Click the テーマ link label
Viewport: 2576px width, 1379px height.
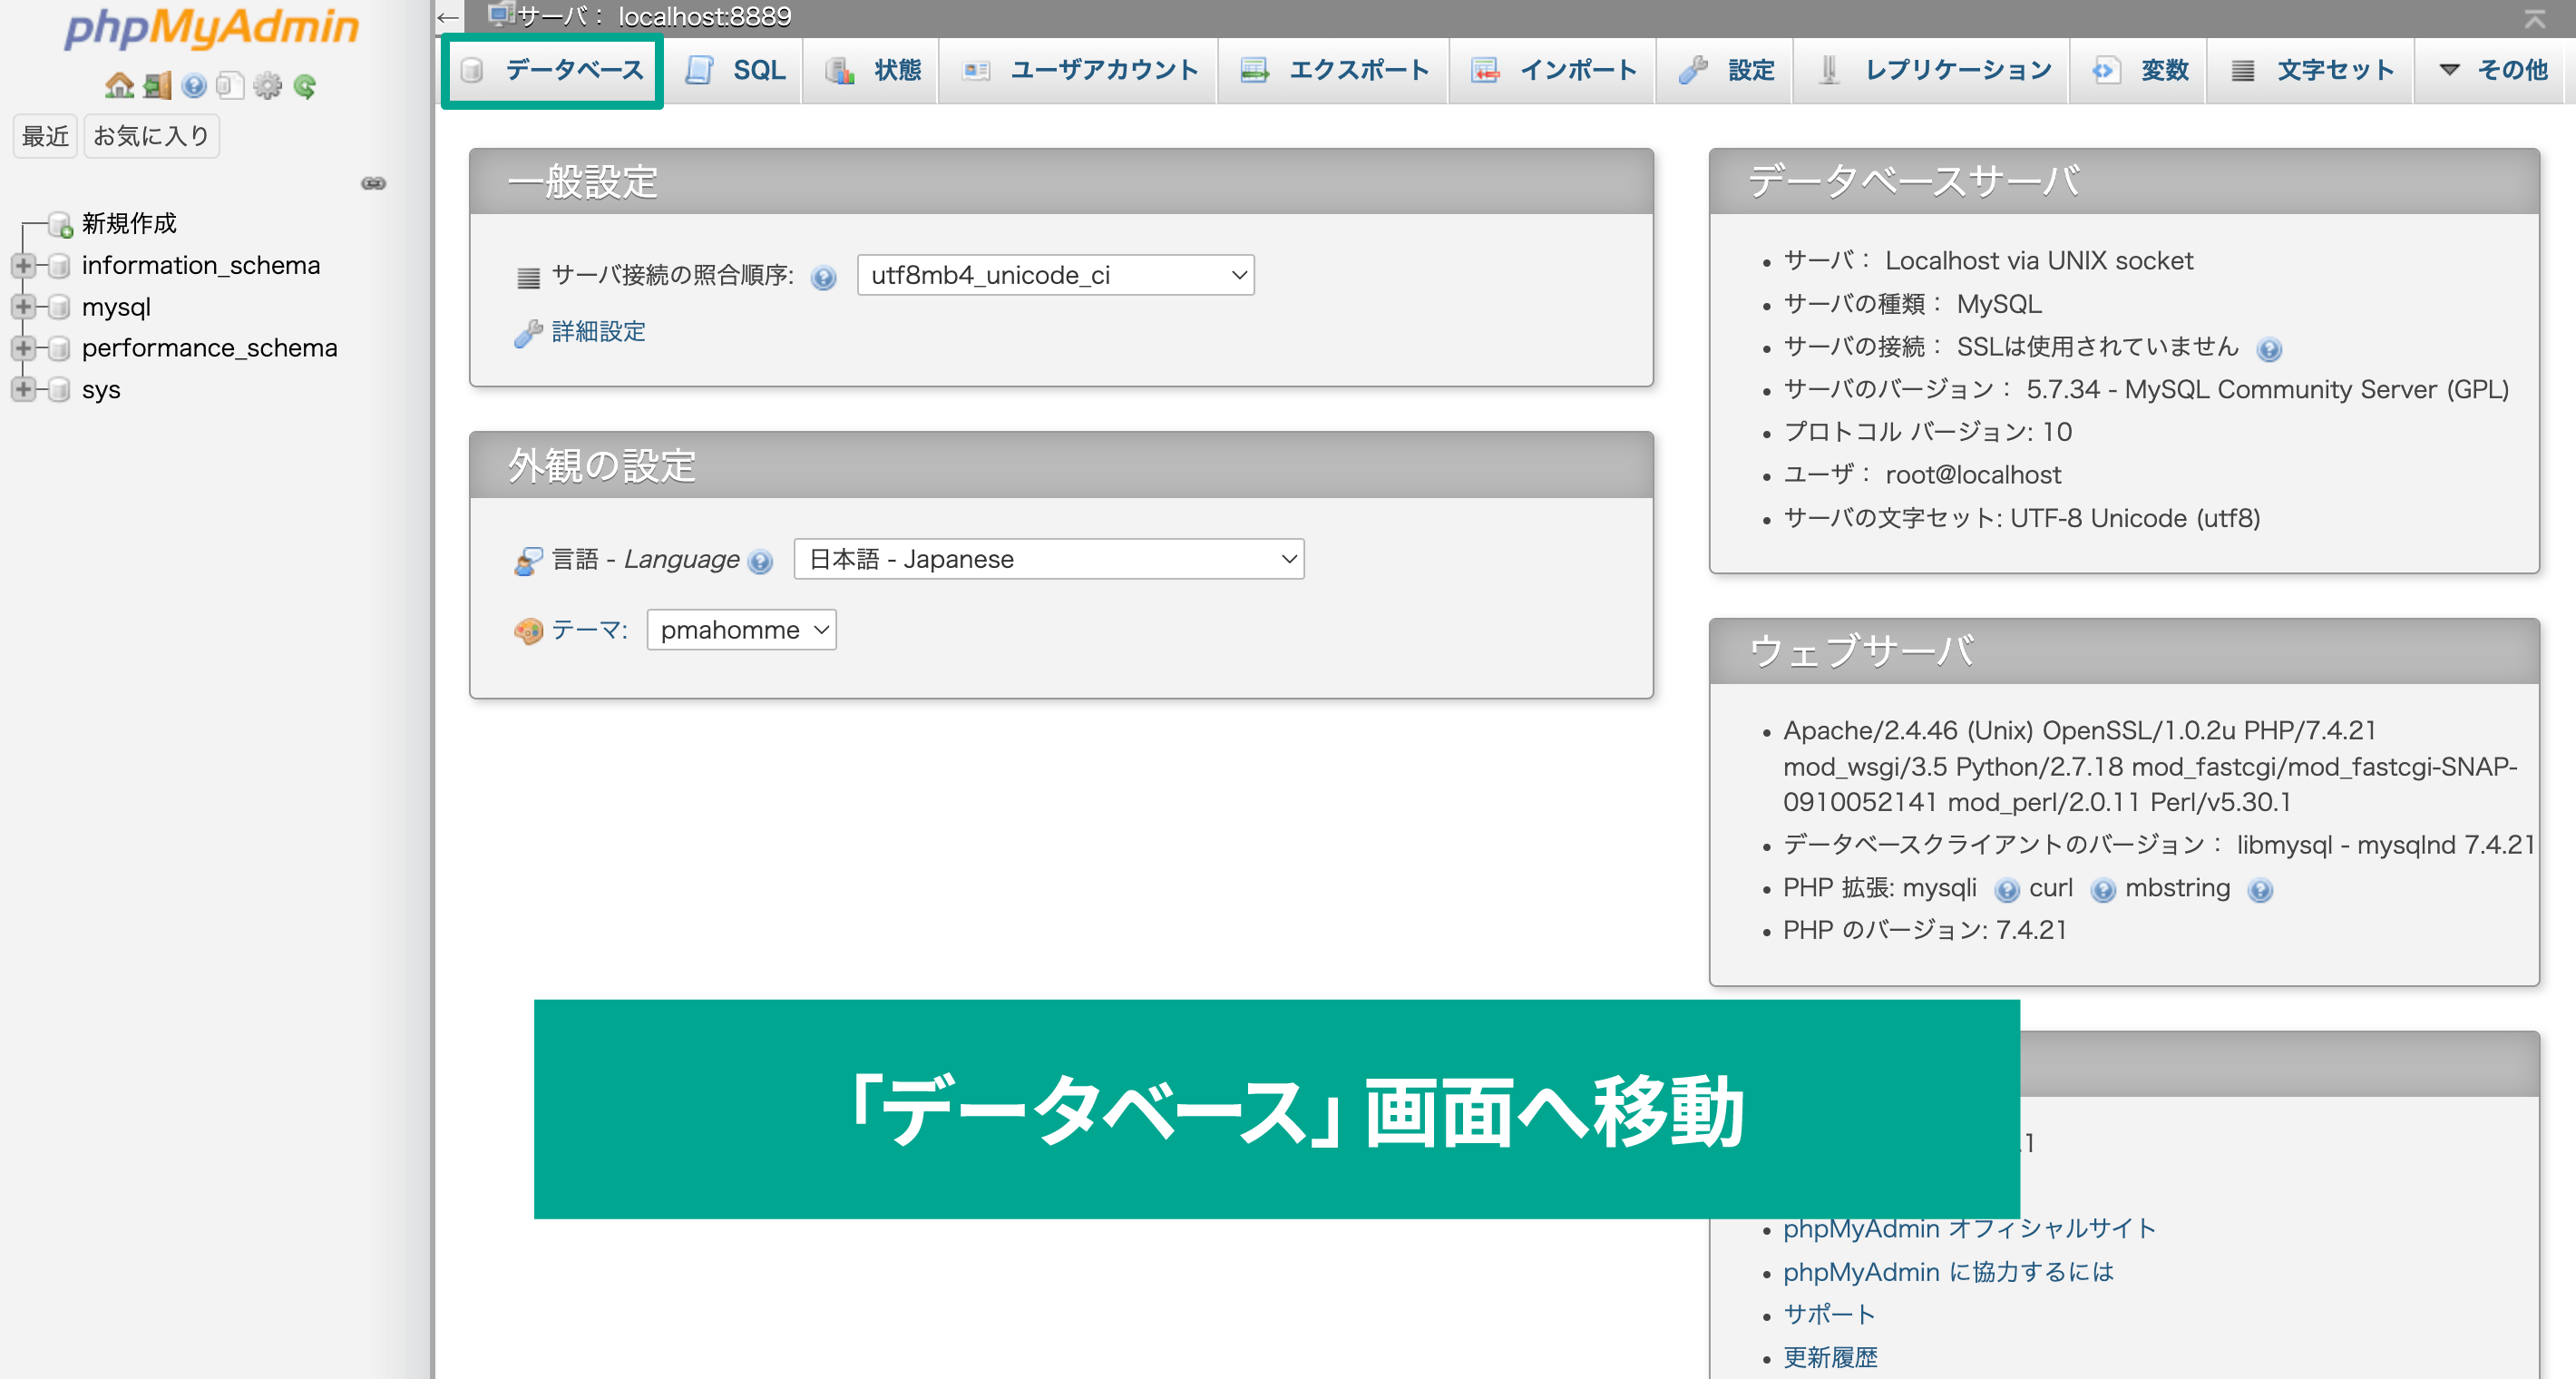[x=590, y=630]
